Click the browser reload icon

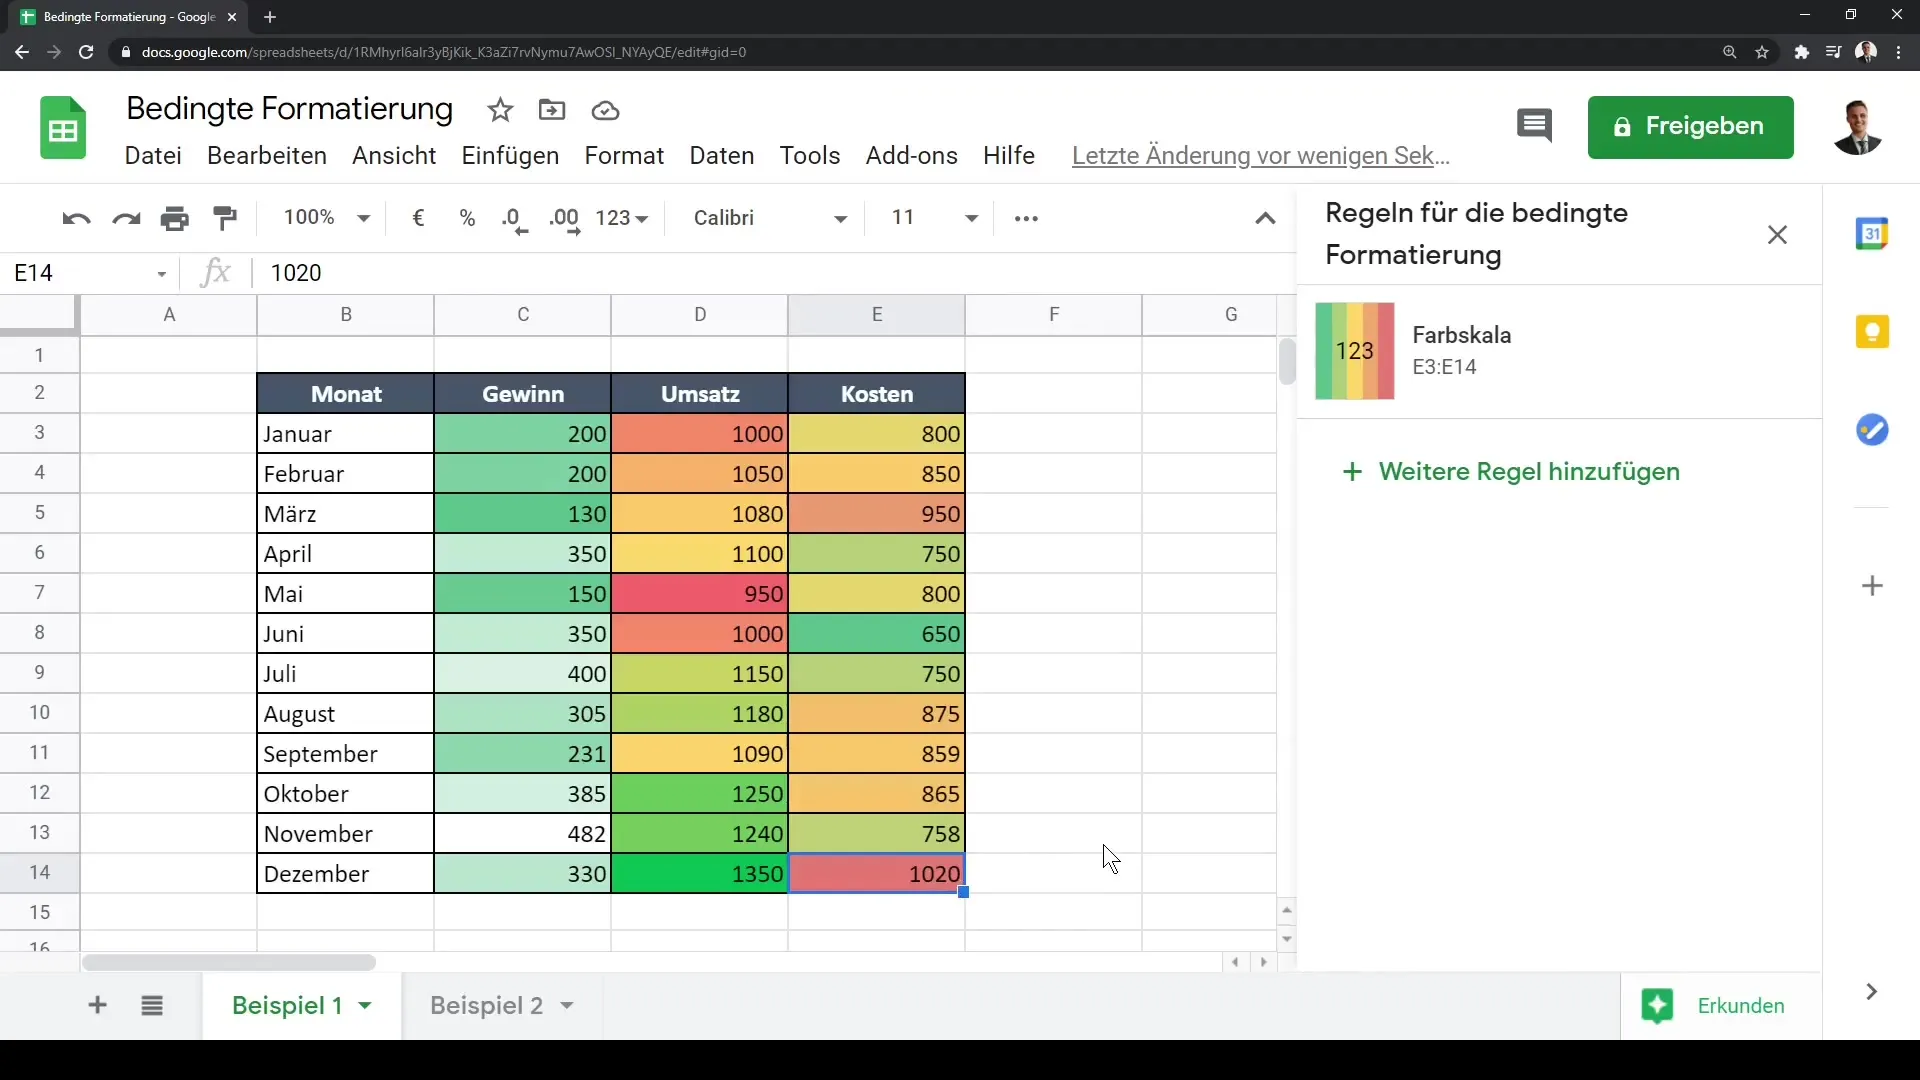86,52
